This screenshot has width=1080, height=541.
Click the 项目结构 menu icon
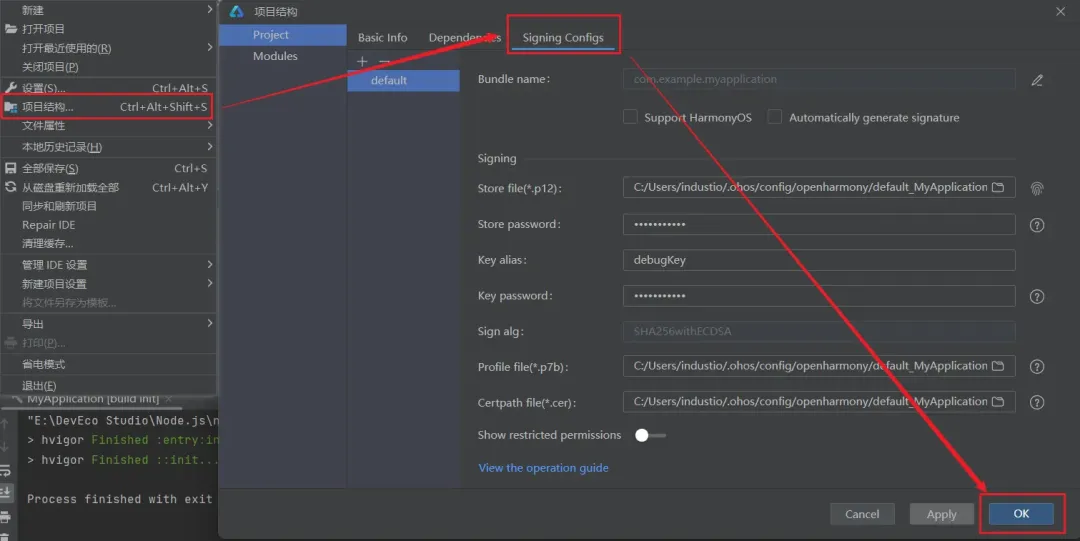point(10,107)
